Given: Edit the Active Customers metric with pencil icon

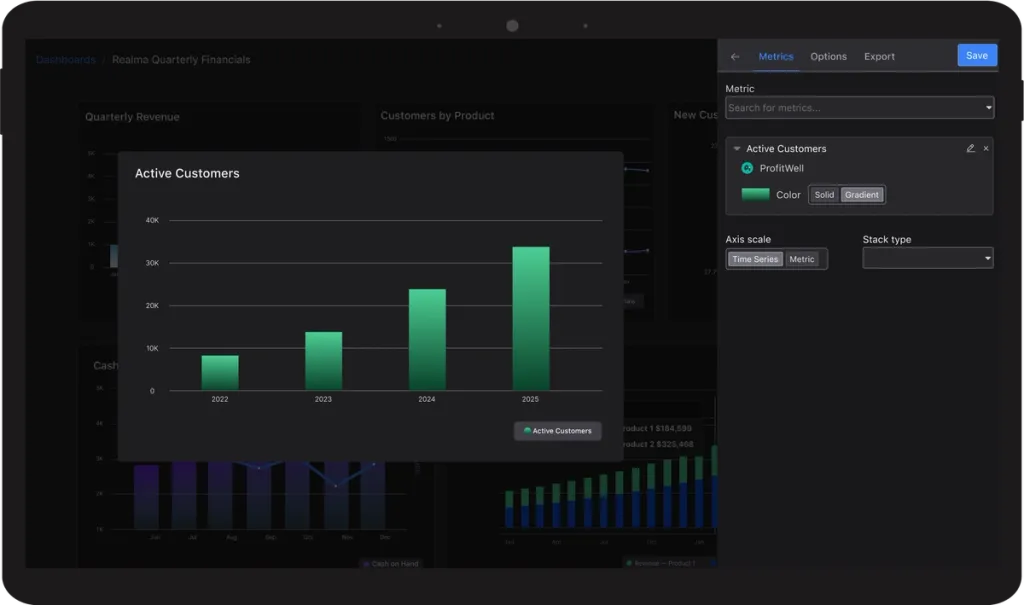Looking at the screenshot, I should point(970,148).
